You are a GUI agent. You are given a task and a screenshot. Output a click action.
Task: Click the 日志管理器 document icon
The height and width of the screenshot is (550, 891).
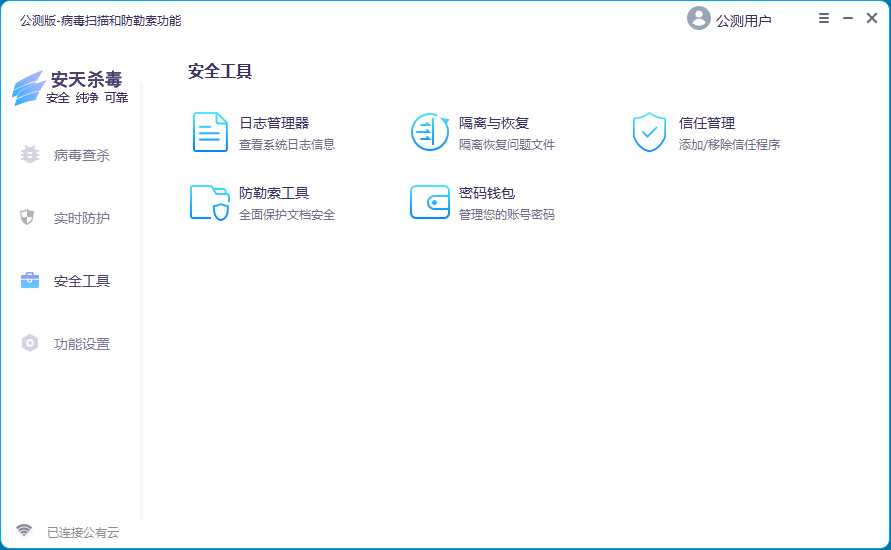click(x=210, y=132)
